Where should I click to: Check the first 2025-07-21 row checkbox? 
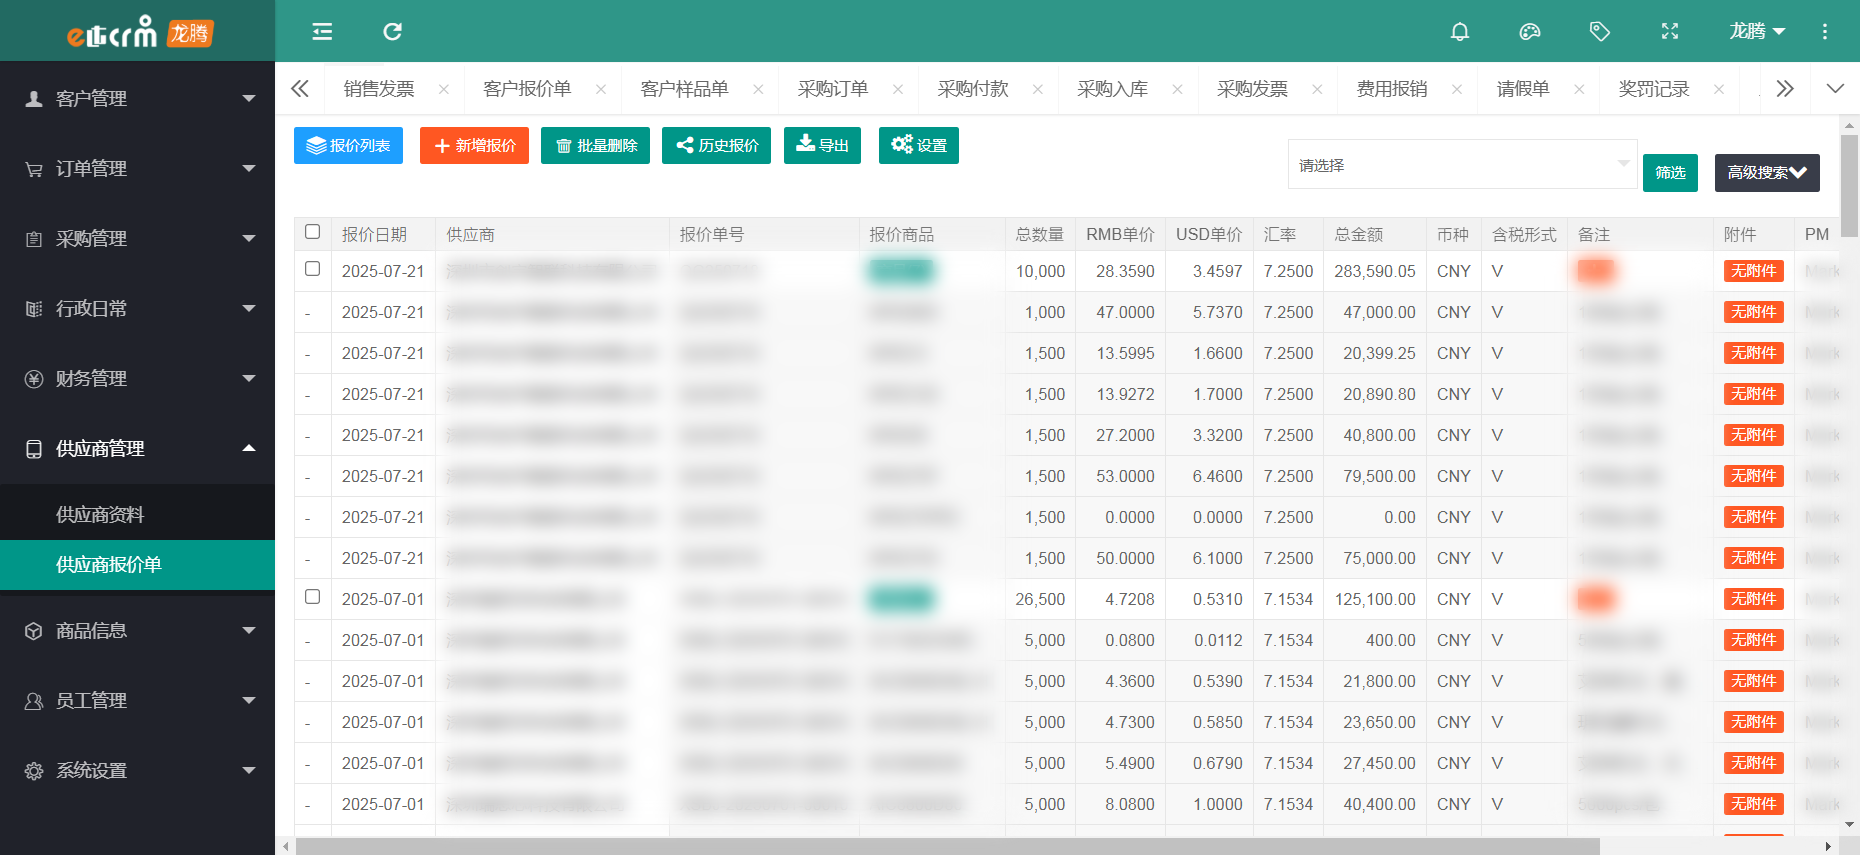tap(313, 269)
